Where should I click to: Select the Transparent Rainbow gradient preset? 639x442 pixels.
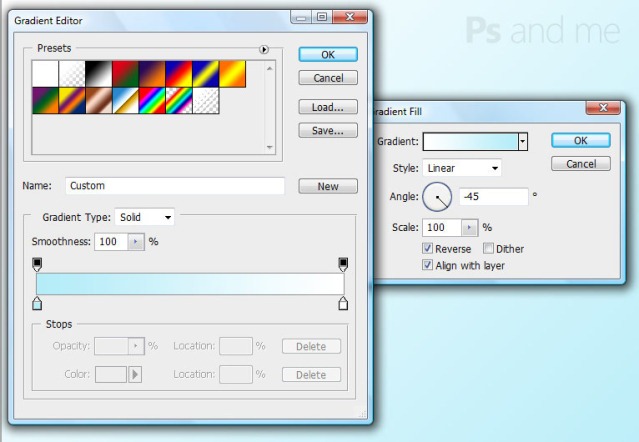pos(179,100)
